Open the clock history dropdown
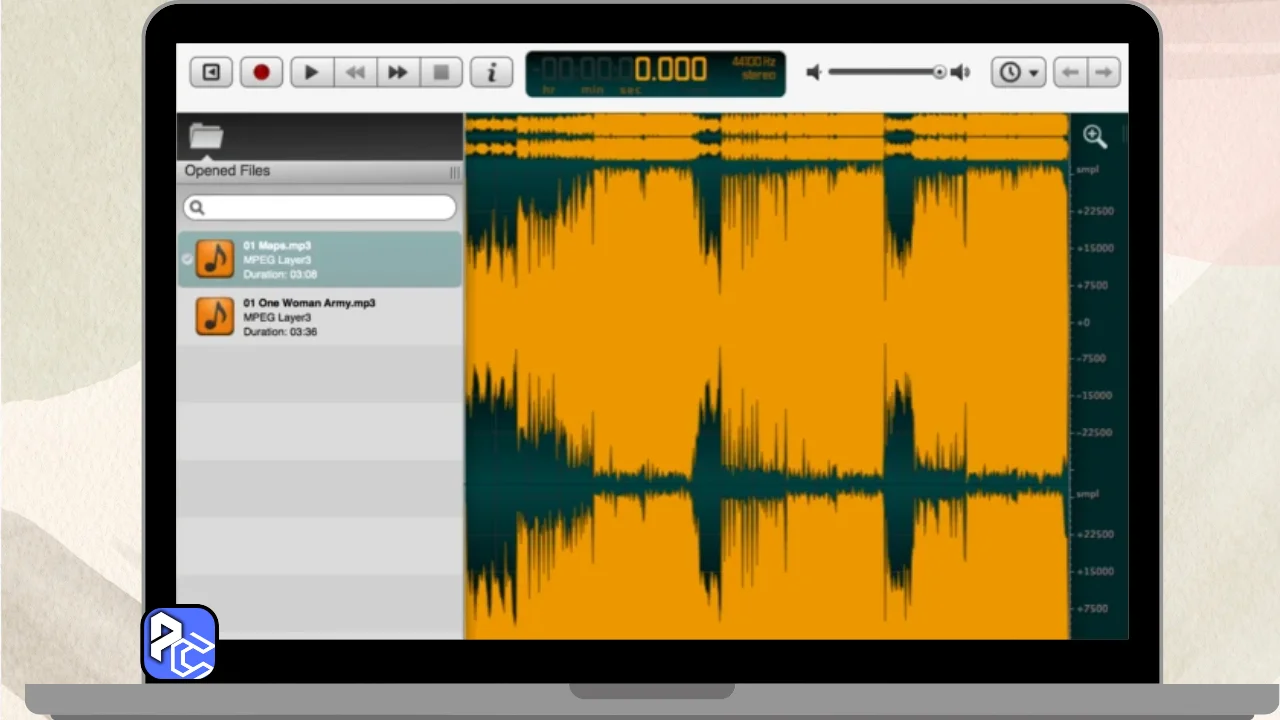This screenshot has height=720, width=1280. tap(1018, 72)
